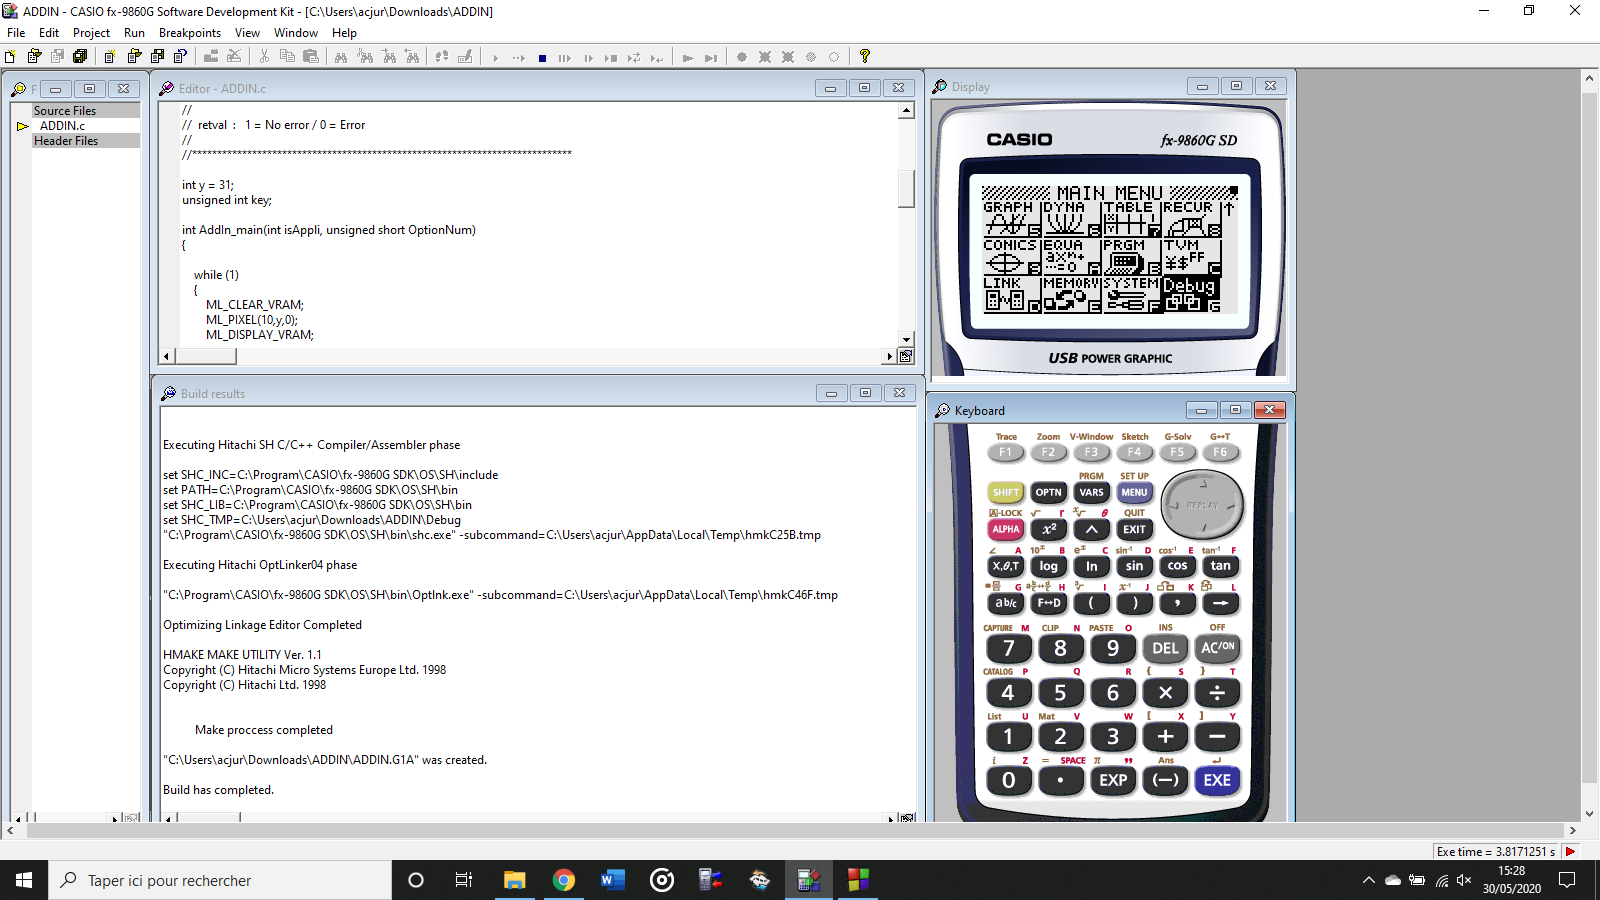Click the F1 Trace function key
The width and height of the screenshot is (1600, 900).
1005,452
